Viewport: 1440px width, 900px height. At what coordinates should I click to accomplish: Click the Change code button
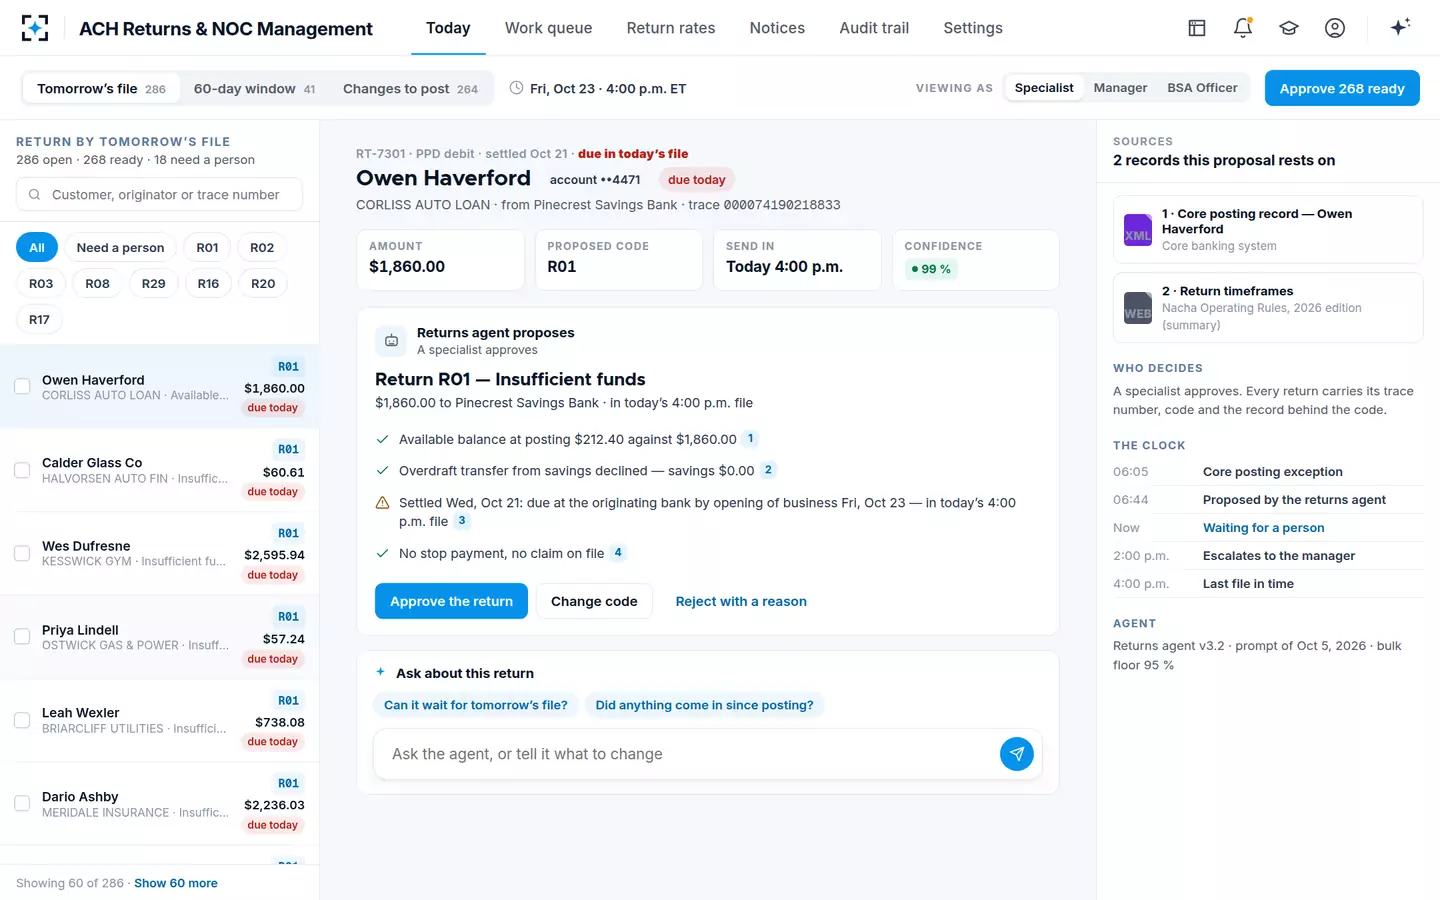pos(594,601)
